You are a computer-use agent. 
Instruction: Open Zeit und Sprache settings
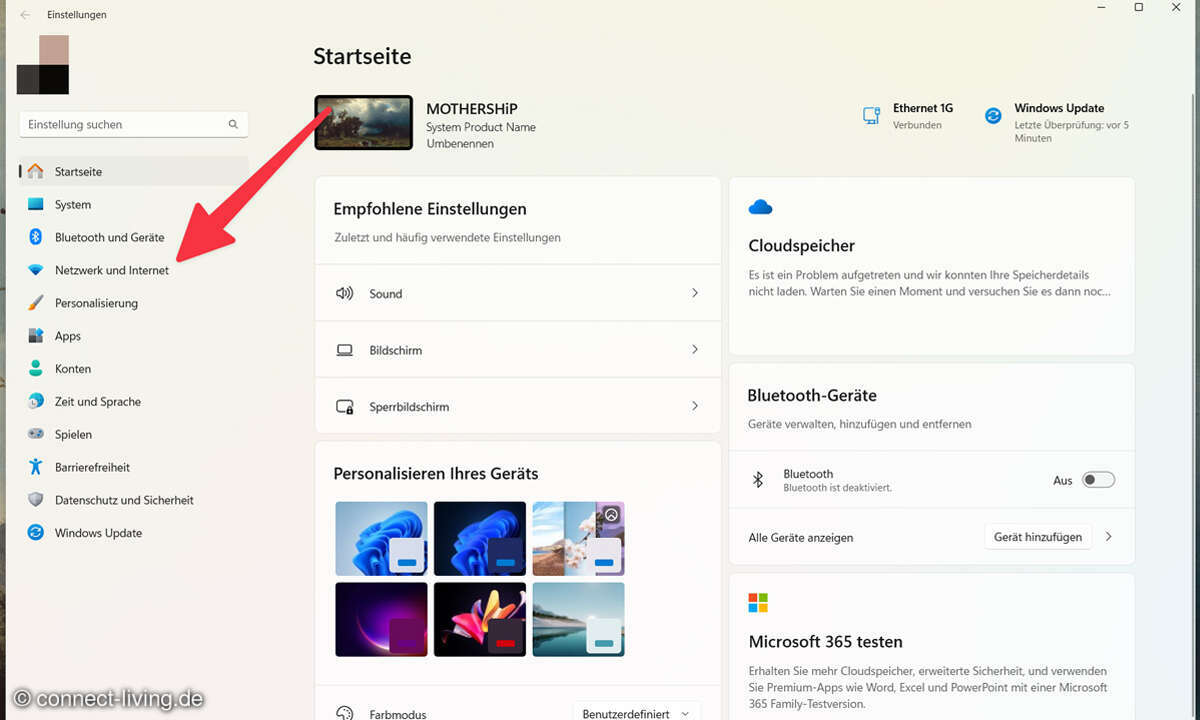click(x=134, y=401)
